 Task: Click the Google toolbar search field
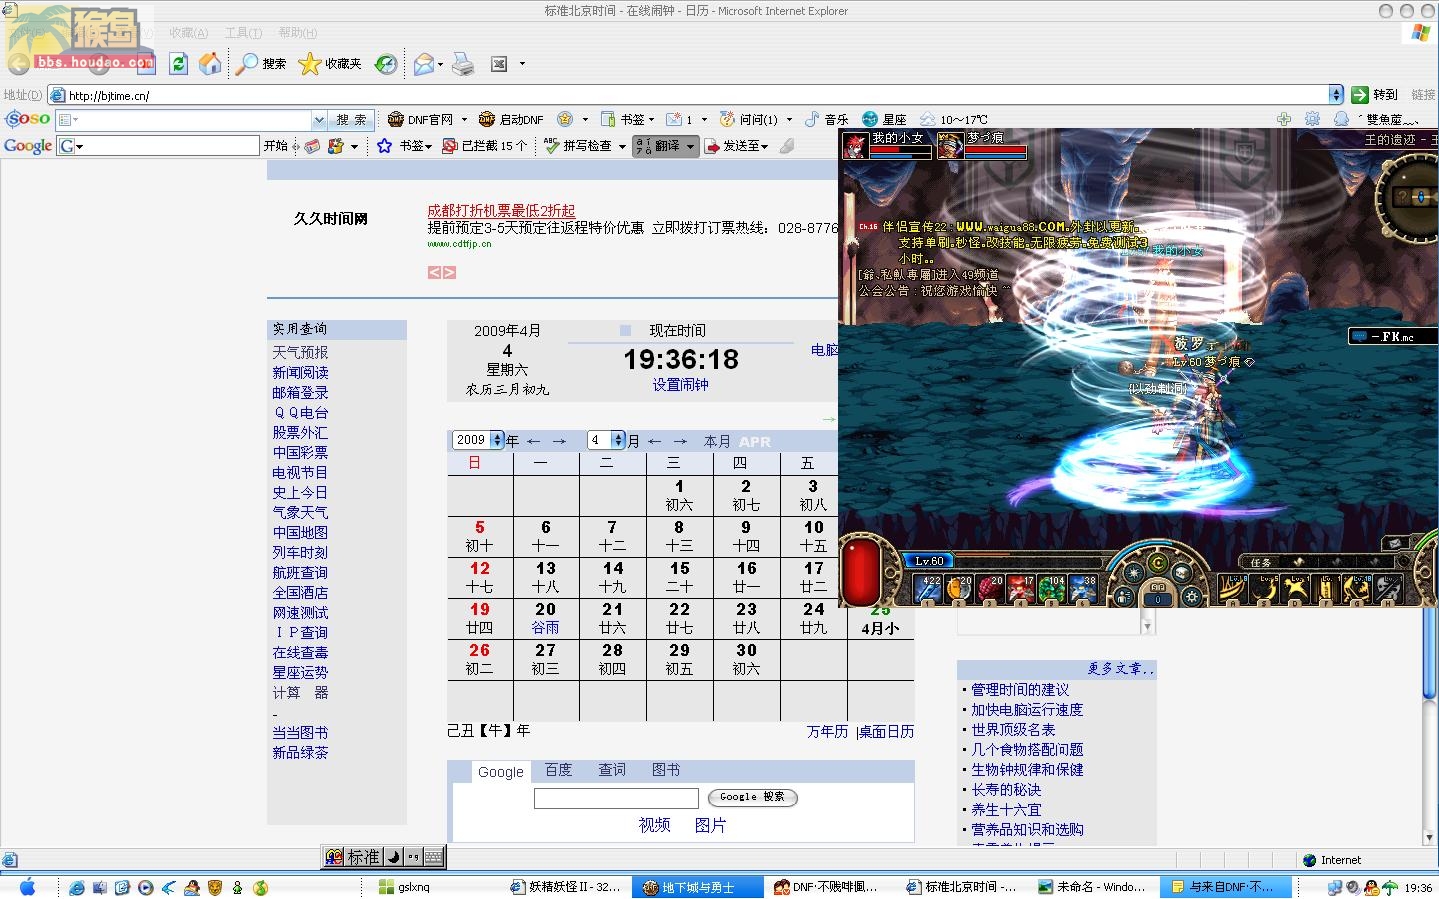tap(158, 146)
